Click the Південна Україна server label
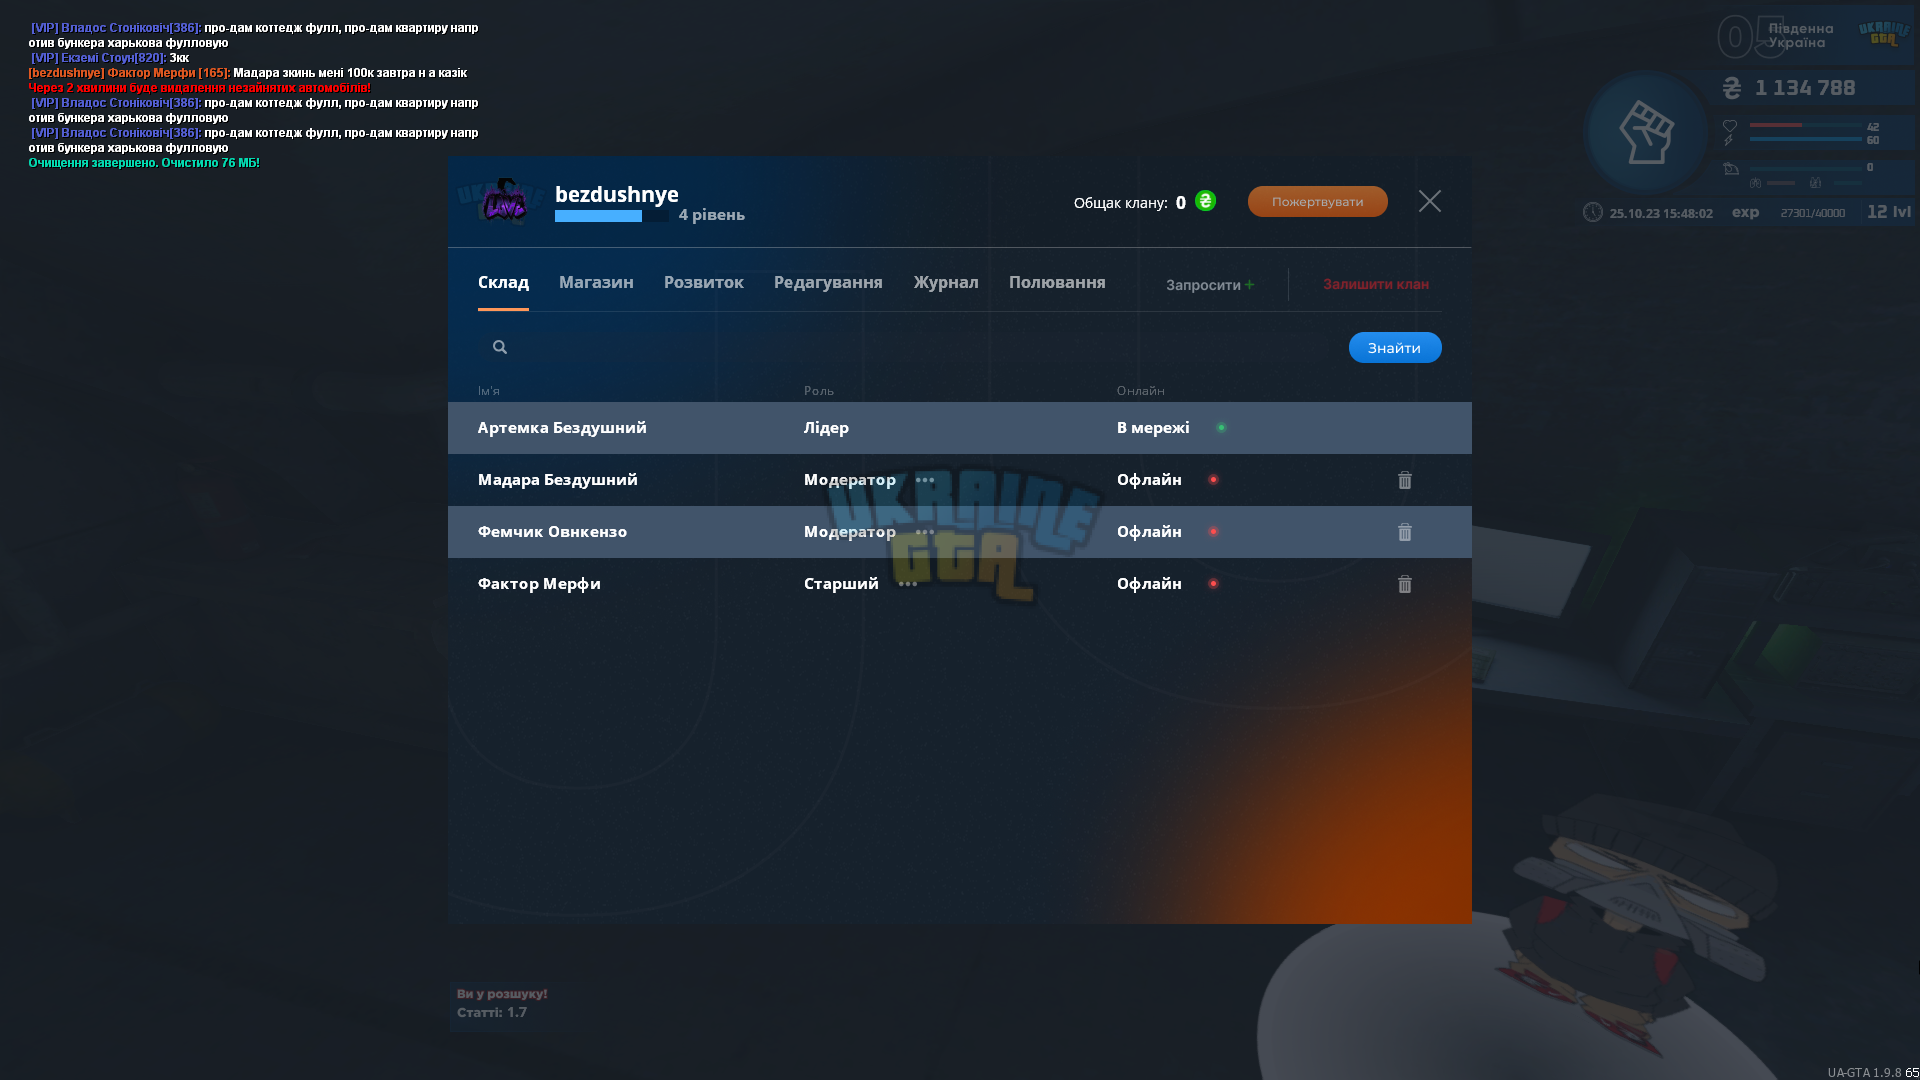The width and height of the screenshot is (1920, 1080). 1801,36
